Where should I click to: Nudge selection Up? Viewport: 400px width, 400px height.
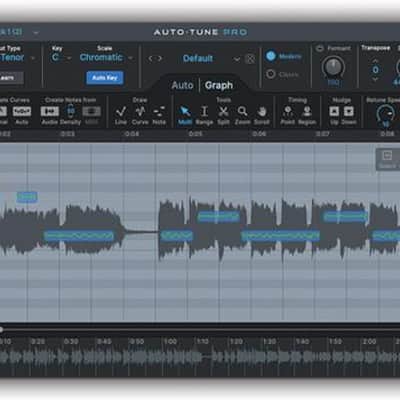(334, 111)
